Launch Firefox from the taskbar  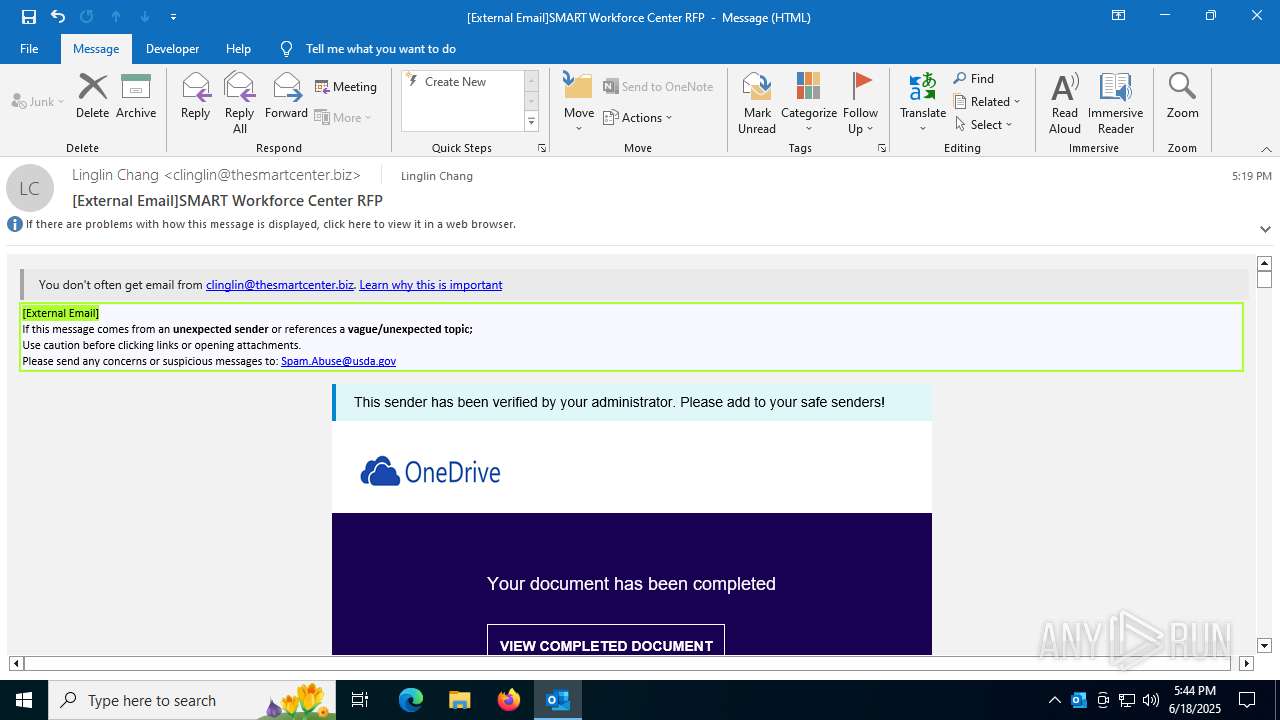(x=508, y=700)
